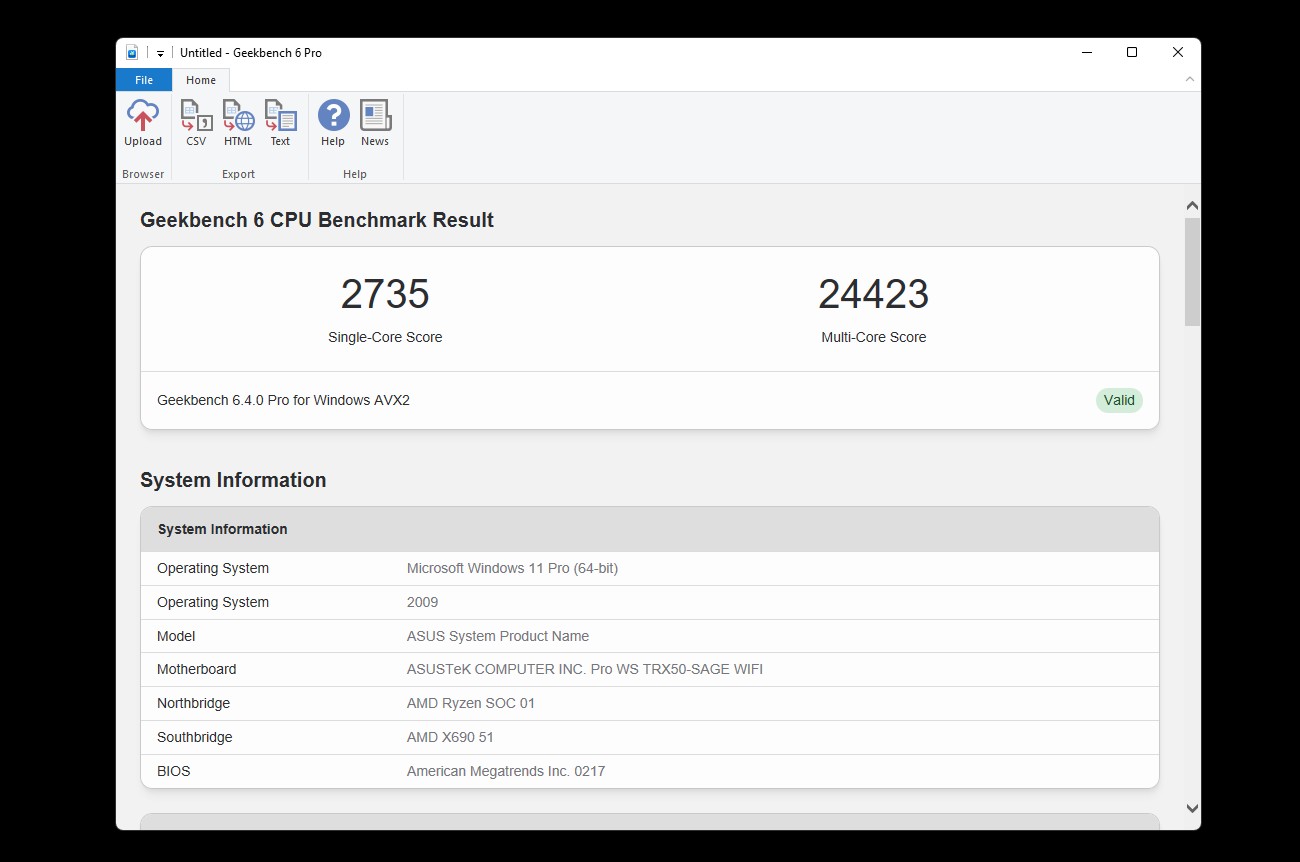Select the Multi-Core Score value 24423
The height and width of the screenshot is (862, 1300).
click(874, 294)
